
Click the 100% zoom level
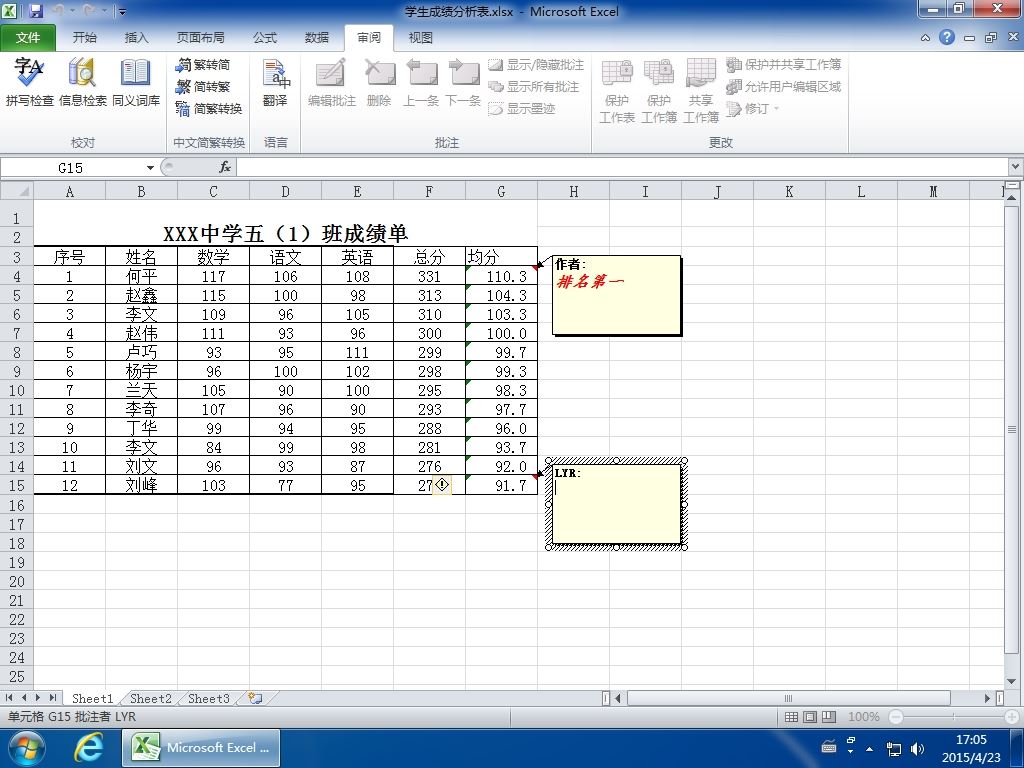coord(863,716)
